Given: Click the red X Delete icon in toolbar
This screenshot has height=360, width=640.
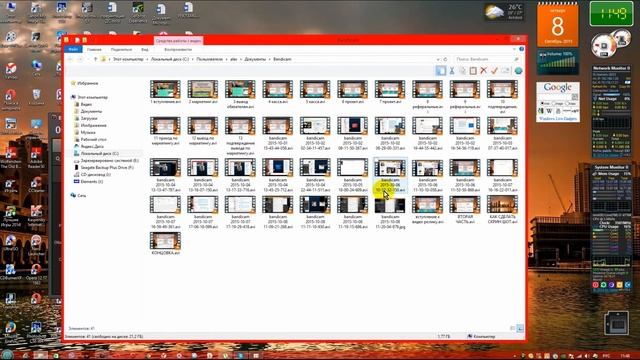Looking at the screenshot, I should [x=484, y=71].
